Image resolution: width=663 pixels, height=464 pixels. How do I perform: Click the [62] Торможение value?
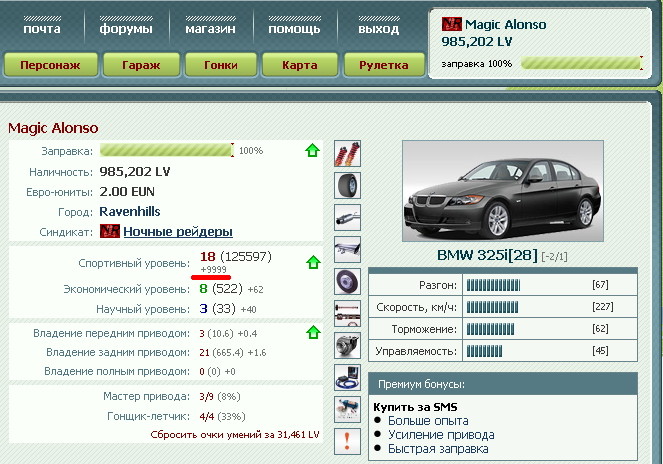600,328
